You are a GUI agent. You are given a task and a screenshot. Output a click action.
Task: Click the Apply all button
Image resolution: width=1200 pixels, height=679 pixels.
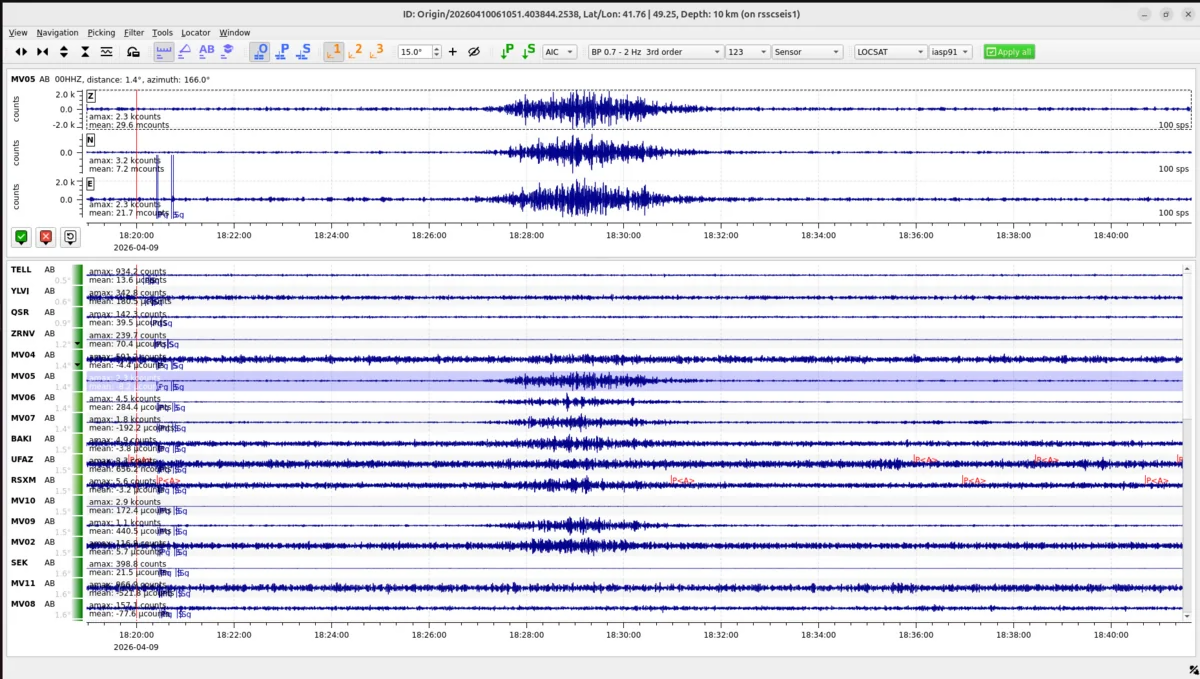pyautogui.click(x=1009, y=52)
